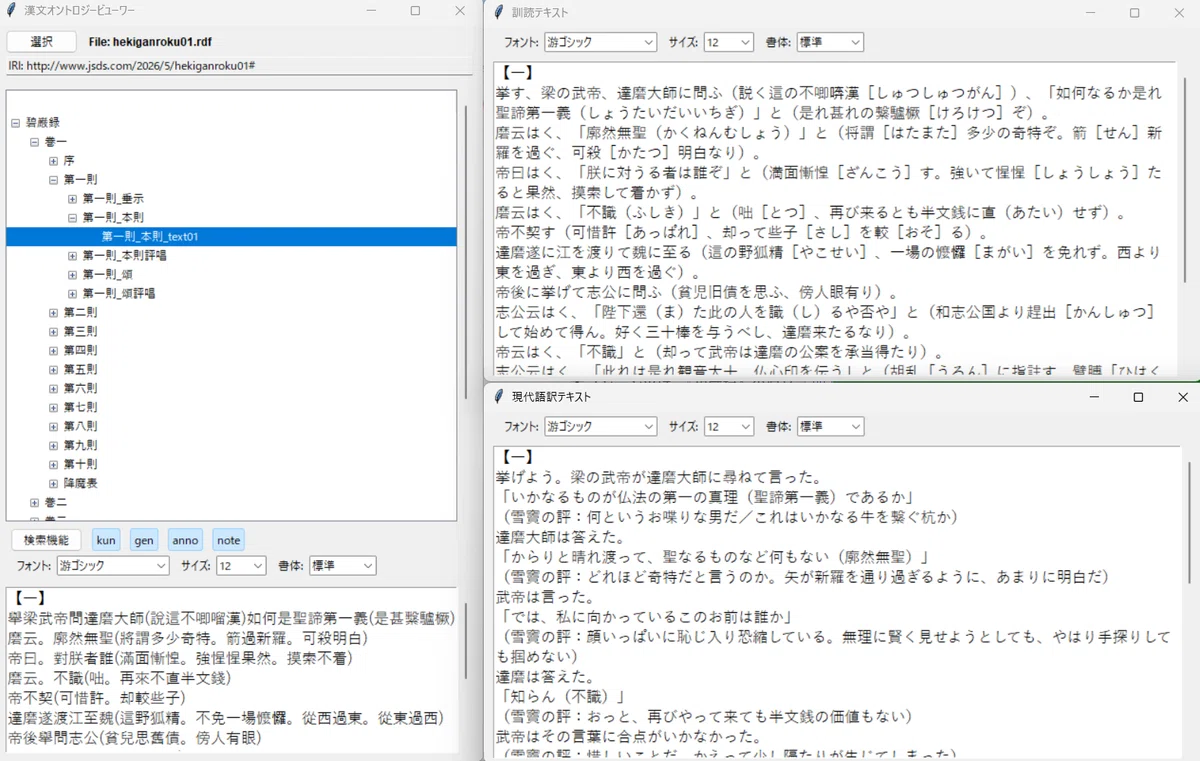1200x761 pixels.
Task: Open font dropdown in 訓読テキスト window
Action: [600, 42]
